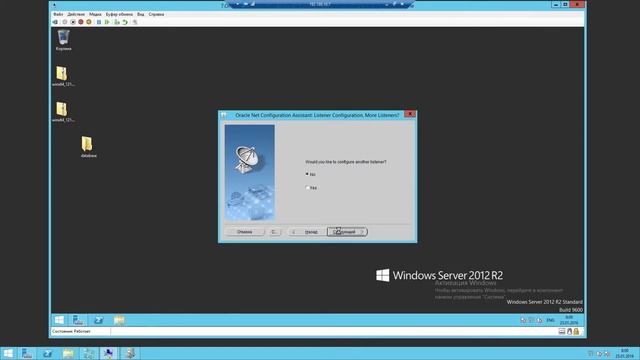640x360 pixels.
Task: Send Ctrl+Alt+Del via the VM toolbar icon
Action: coord(55,22)
